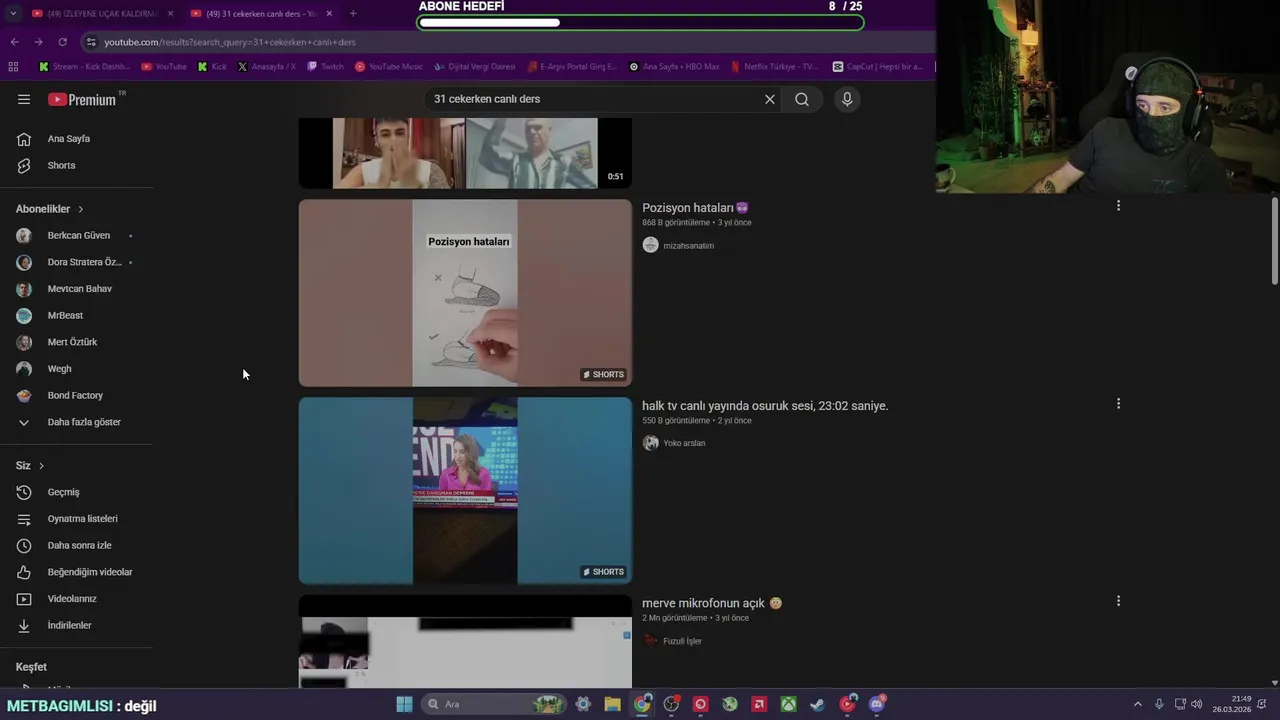1280x720 pixels.
Task: Click the Pozisyon hataları video title
Action: (695, 208)
